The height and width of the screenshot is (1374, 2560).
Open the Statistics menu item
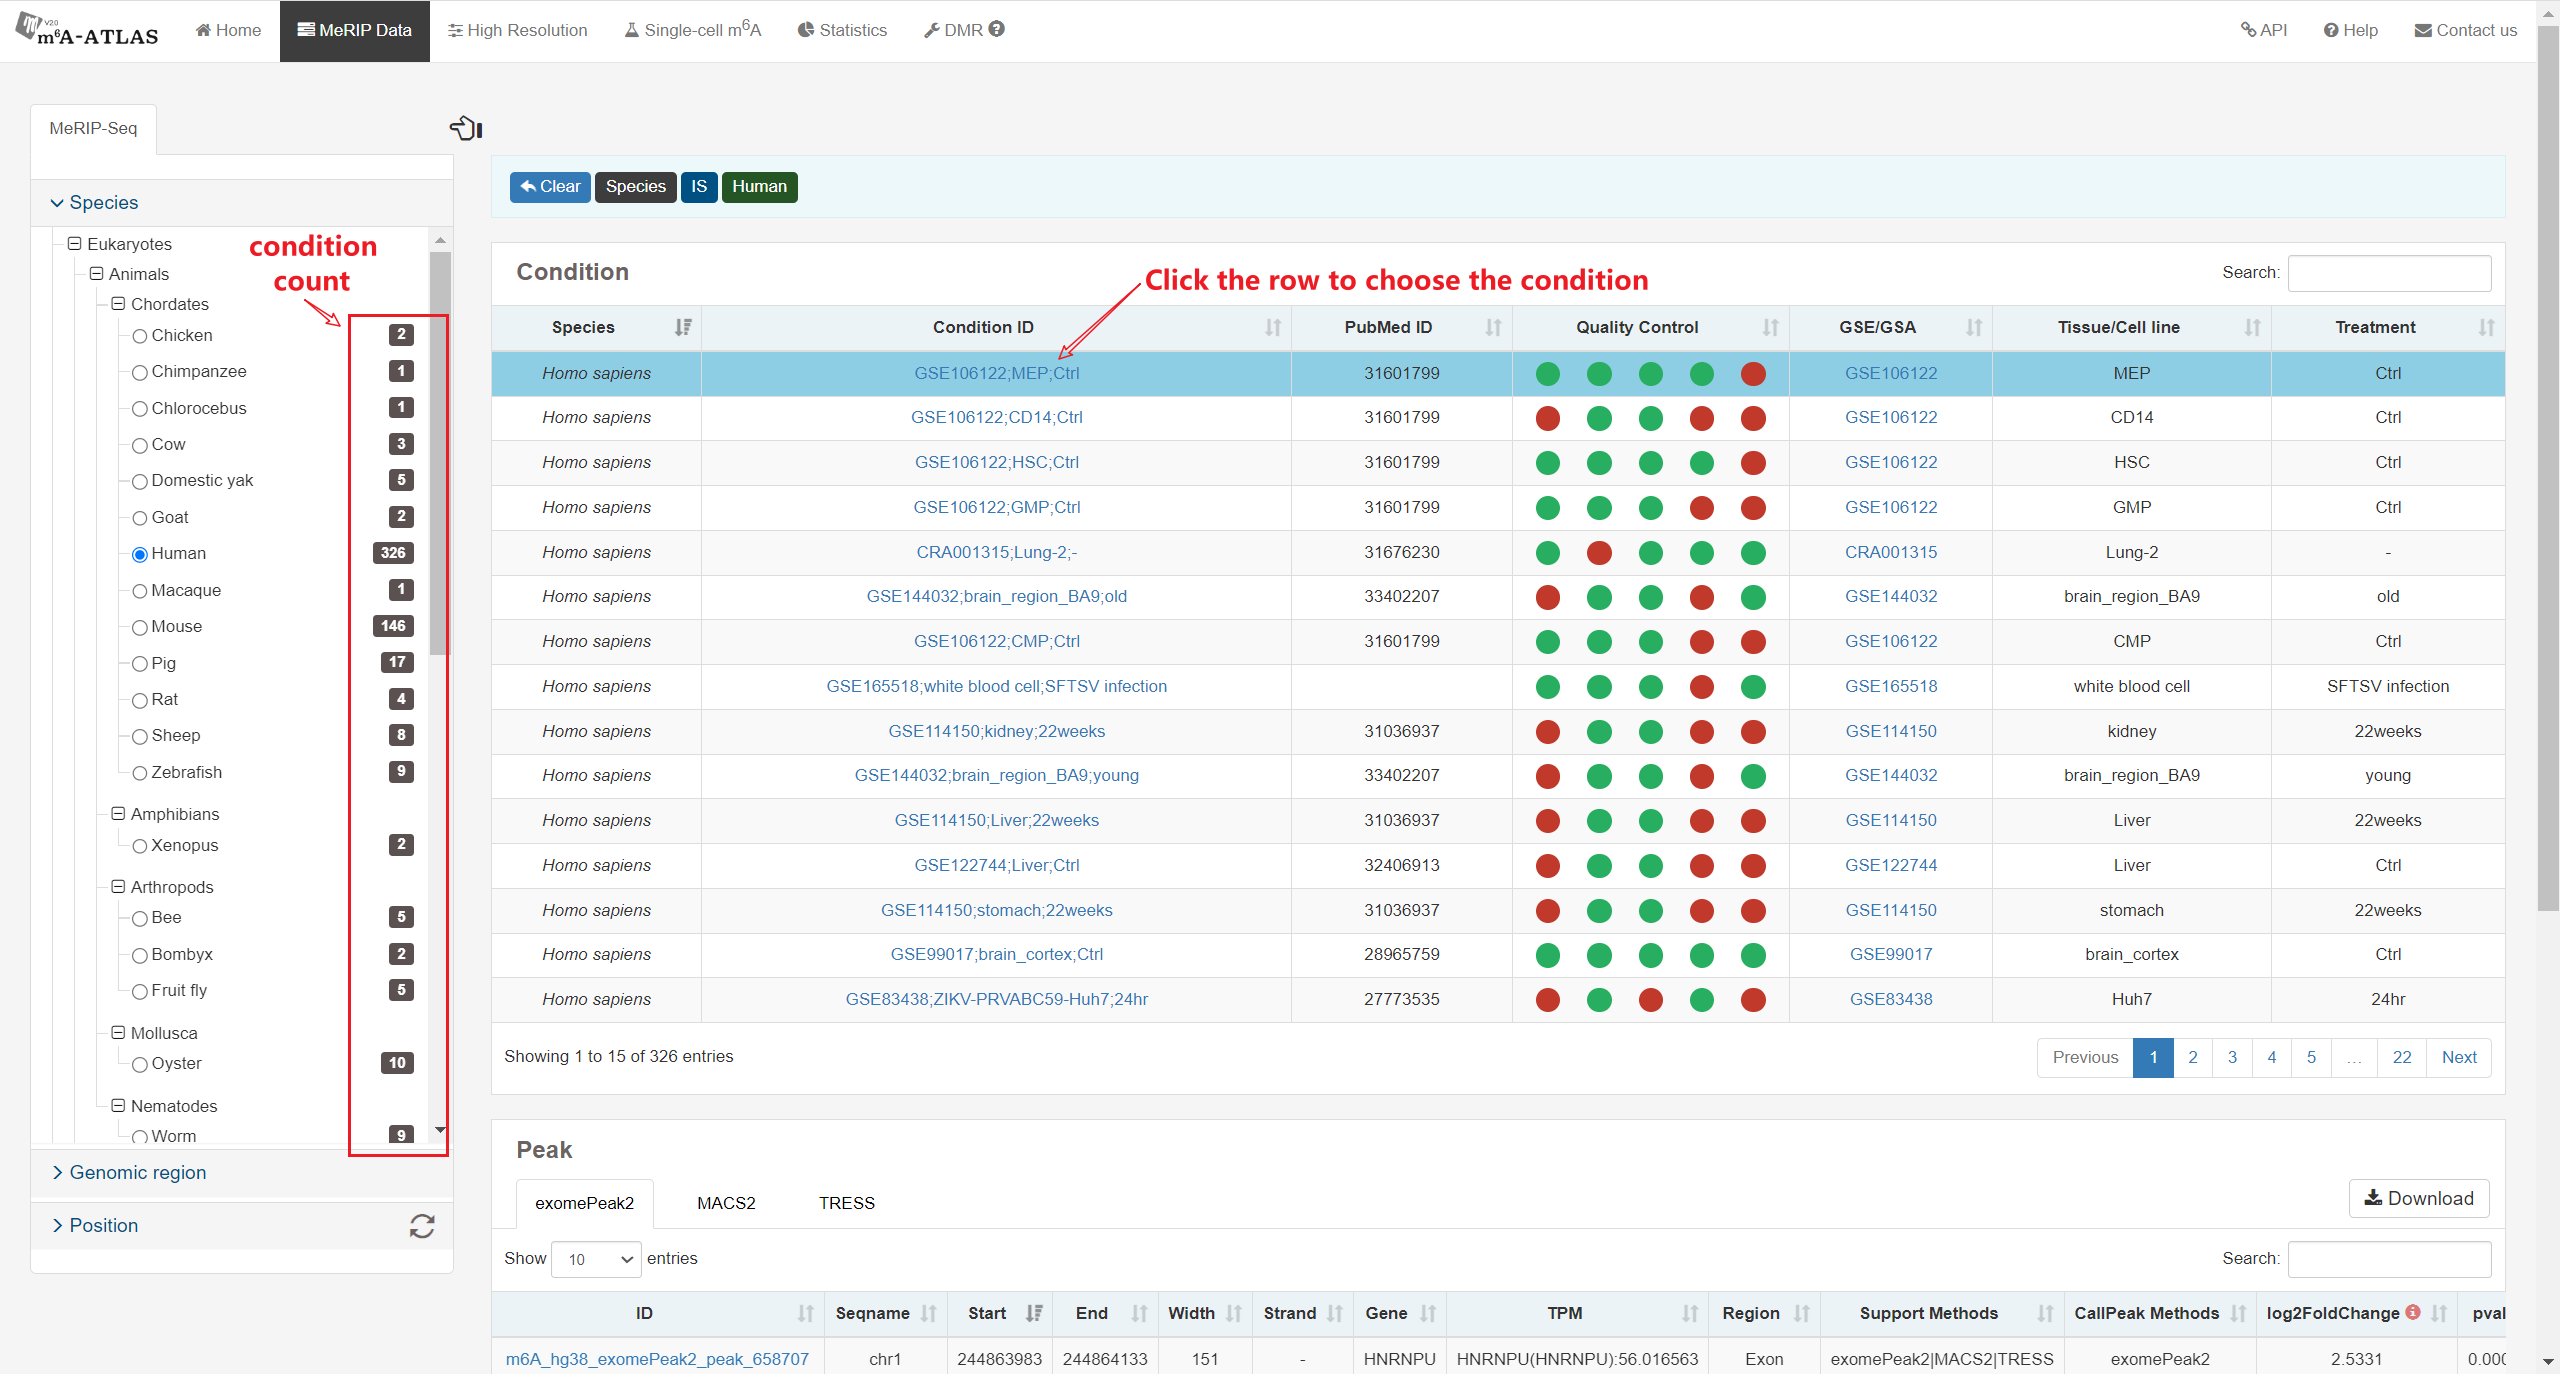[842, 30]
